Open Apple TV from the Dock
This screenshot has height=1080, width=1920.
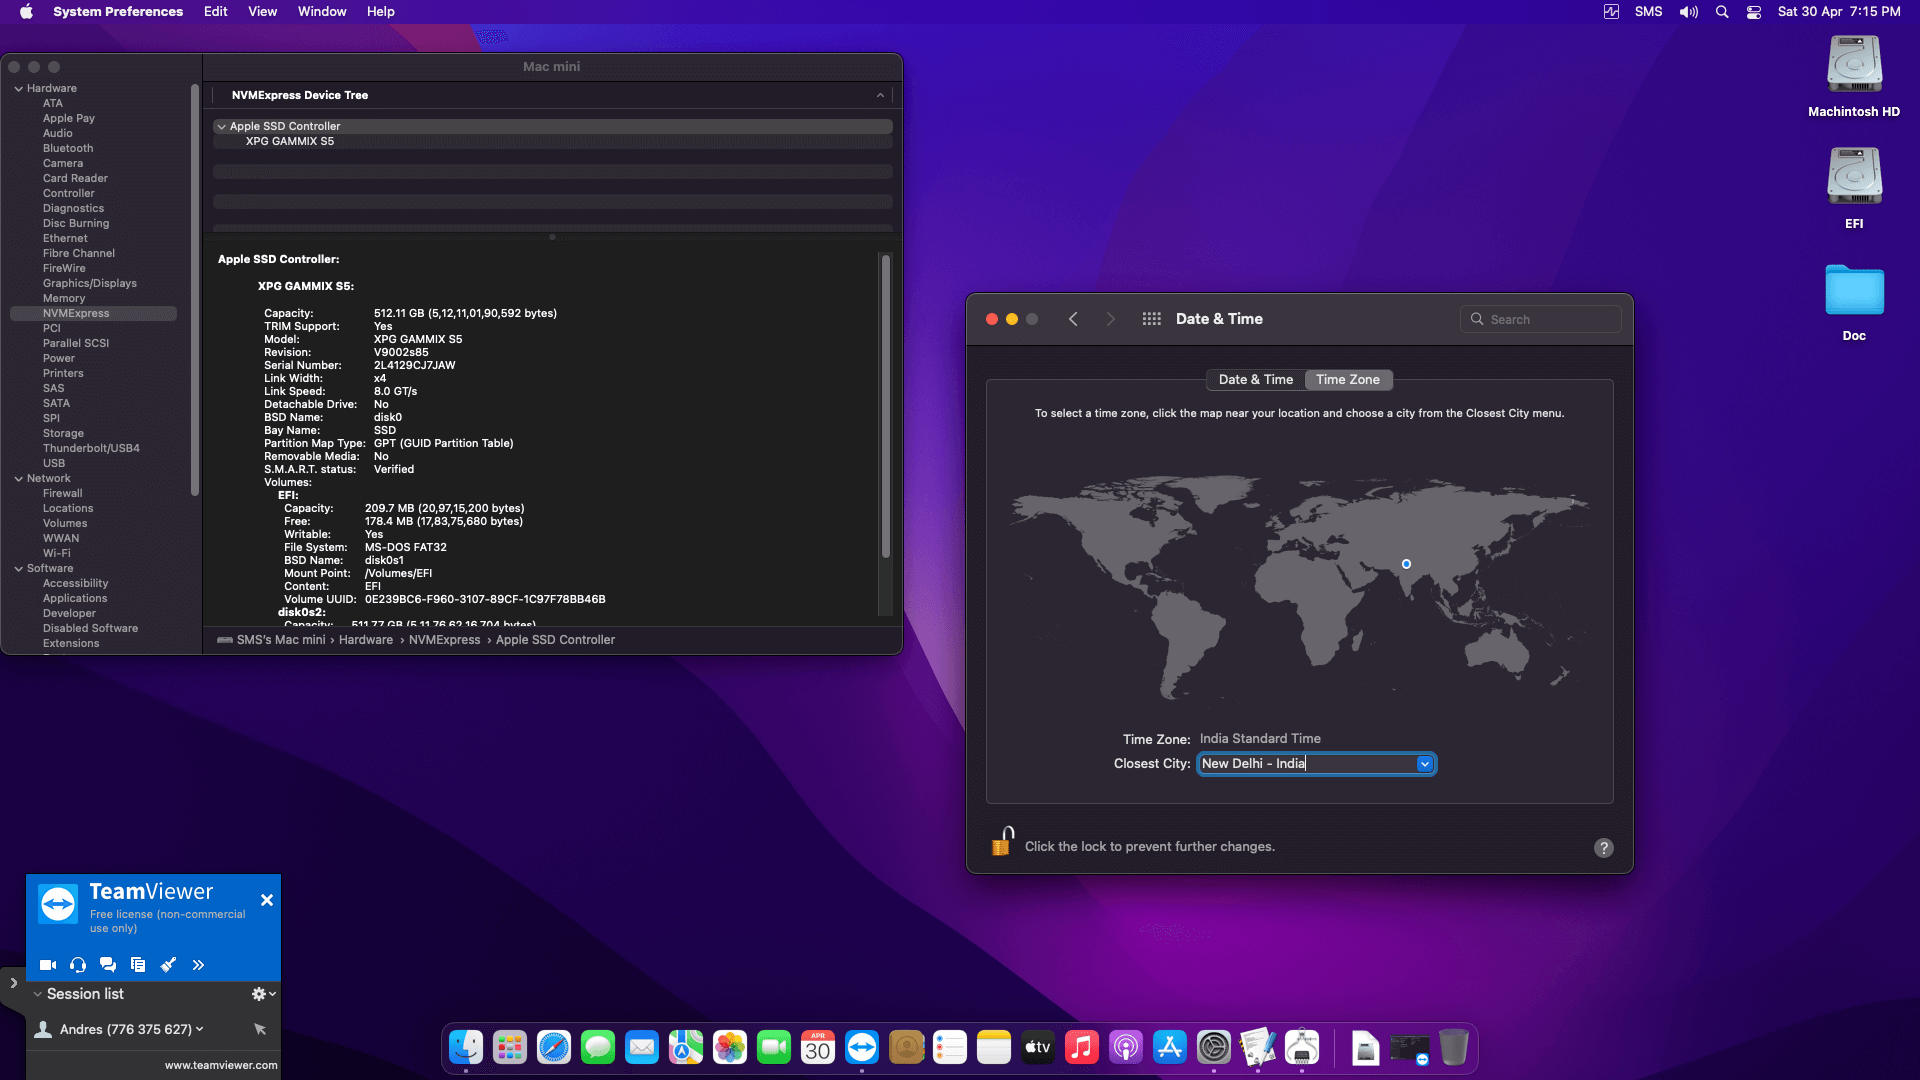[x=1038, y=1047]
